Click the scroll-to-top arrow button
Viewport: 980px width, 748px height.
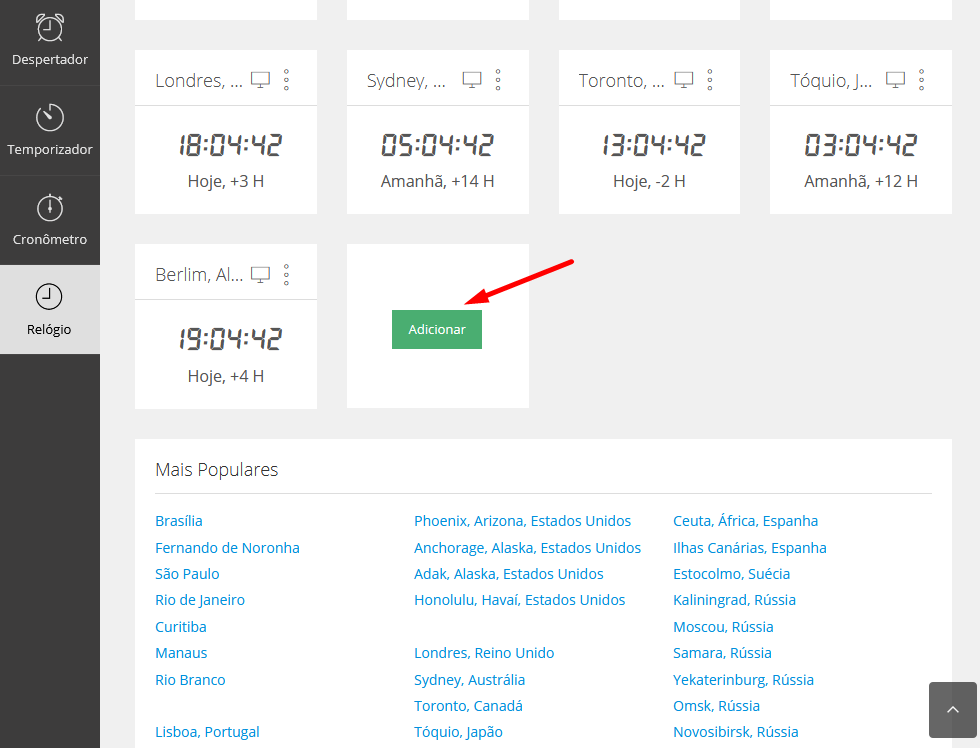(x=952, y=710)
